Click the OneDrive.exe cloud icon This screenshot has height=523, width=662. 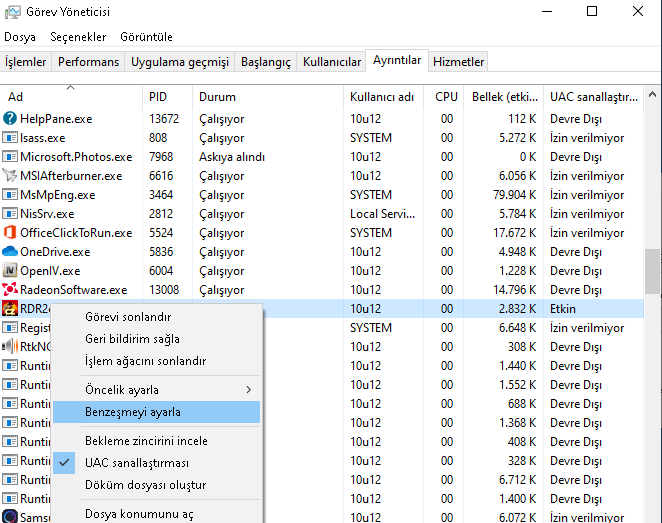click(x=10, y=252)
